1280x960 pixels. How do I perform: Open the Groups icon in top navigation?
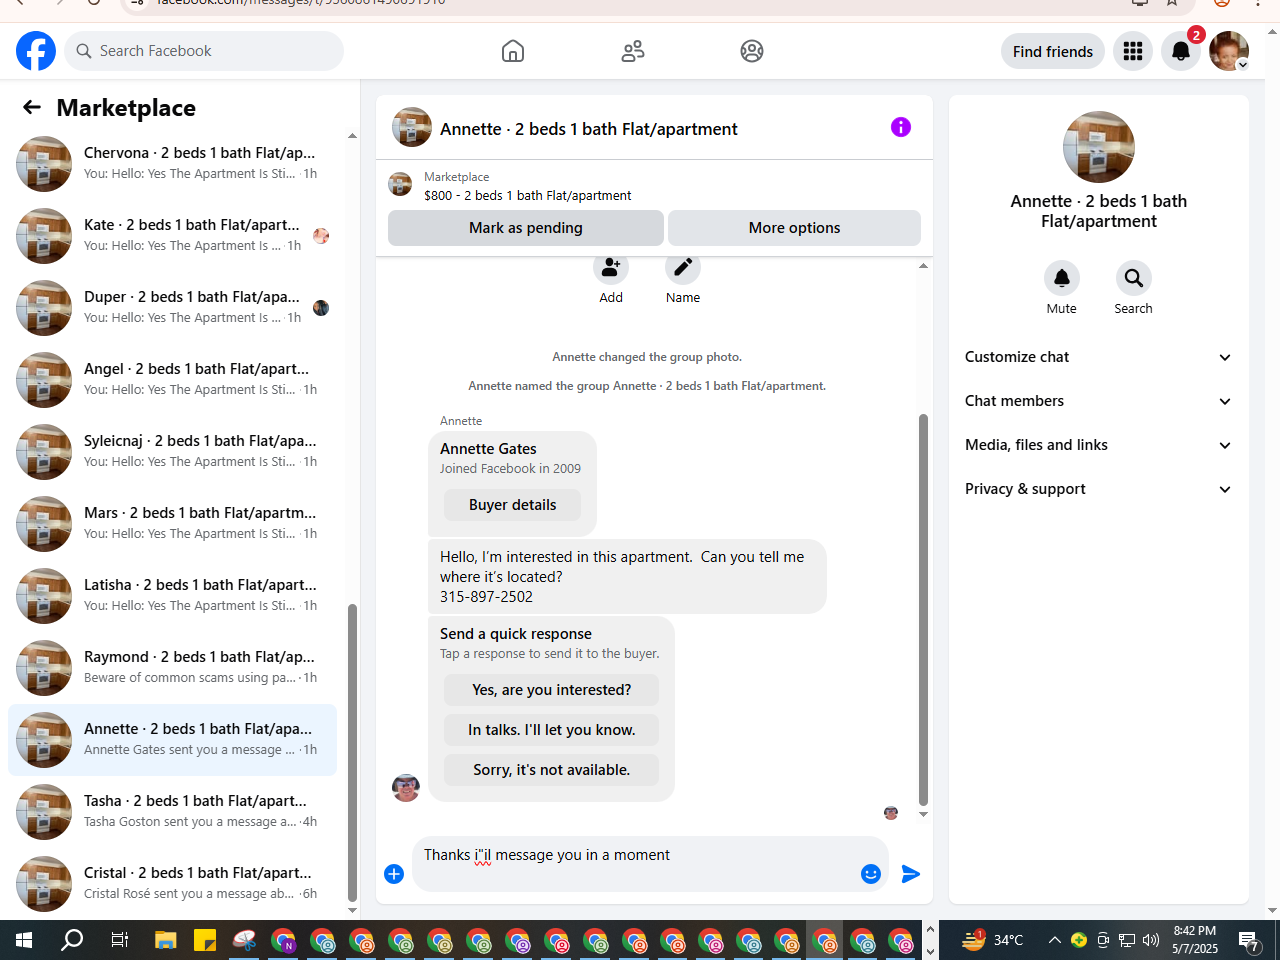[752, 51]
